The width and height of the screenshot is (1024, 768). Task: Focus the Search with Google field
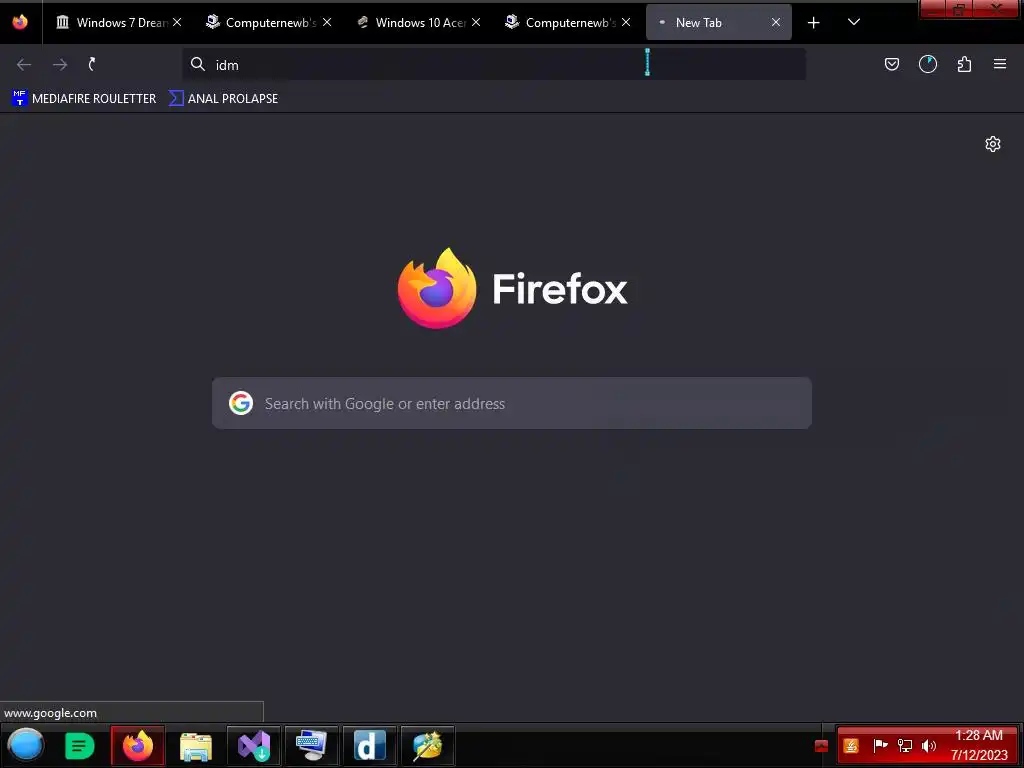pyautogui.click(x=512, y=403)
